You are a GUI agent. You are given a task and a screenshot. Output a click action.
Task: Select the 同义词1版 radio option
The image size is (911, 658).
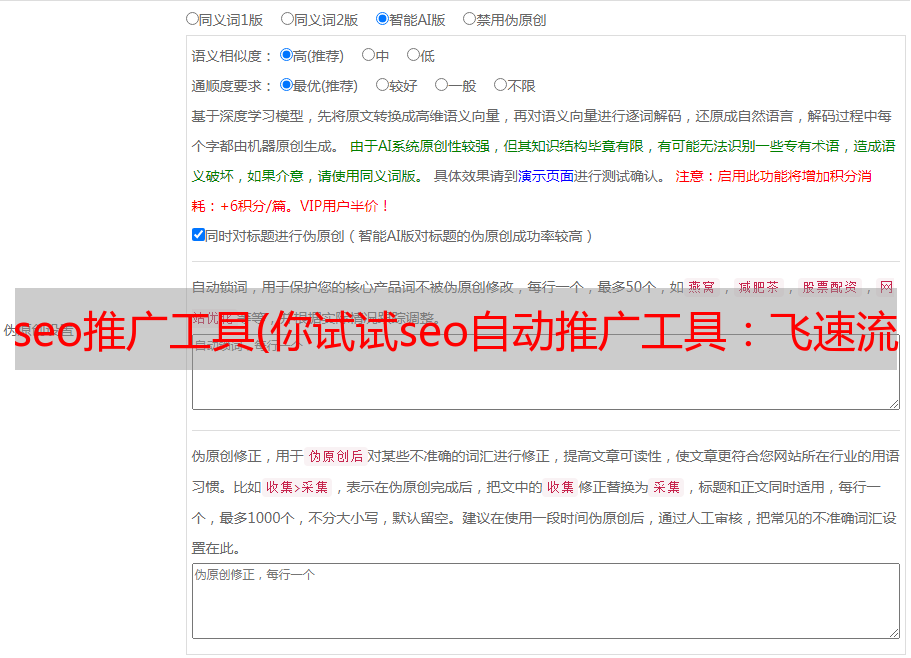[x=192, y=19]
